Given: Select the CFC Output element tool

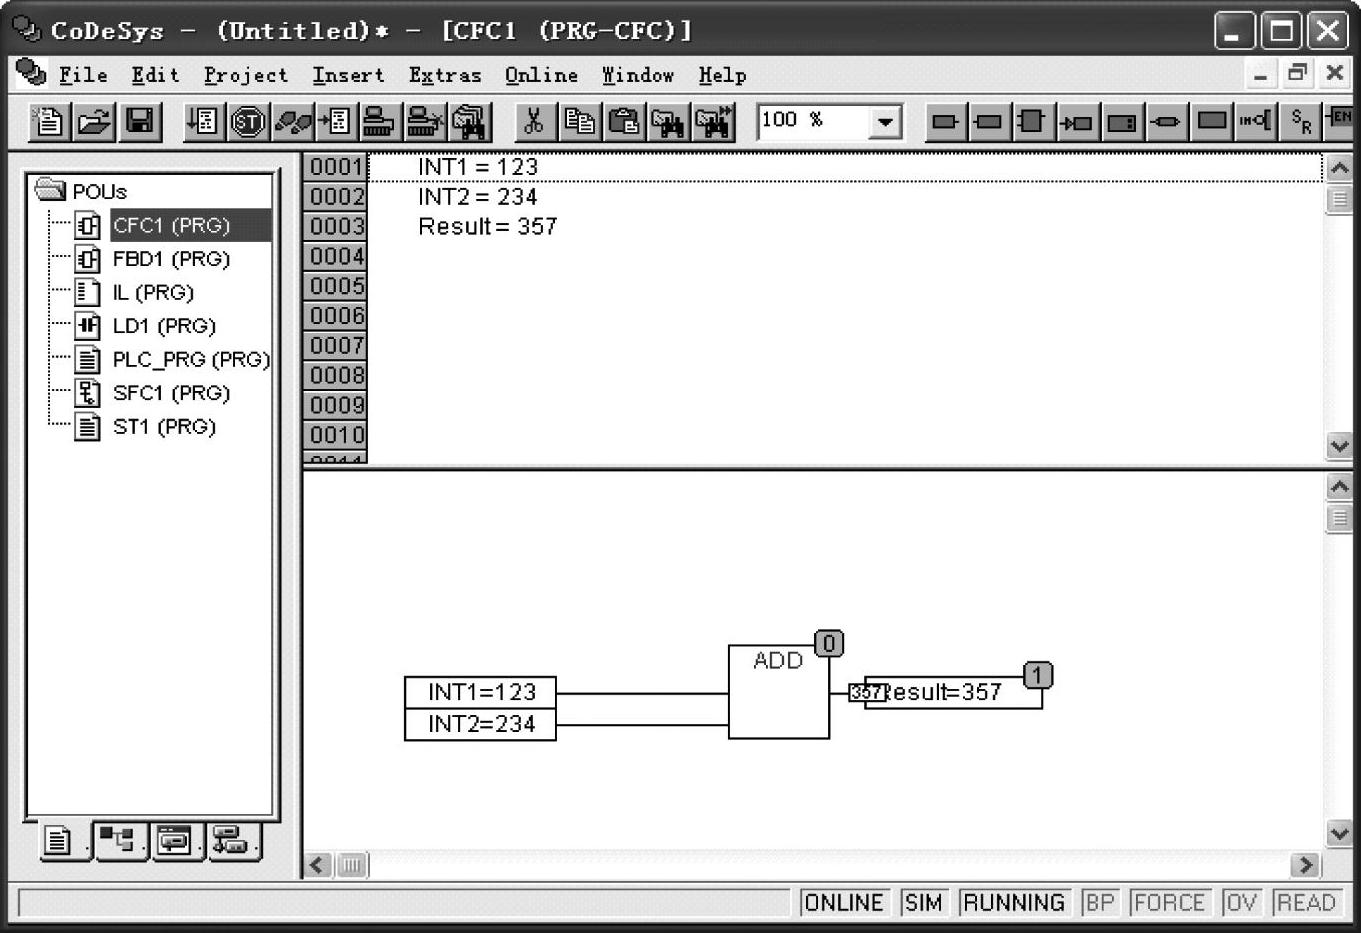Looking at the screenshot, I should [x=988, y=122].
